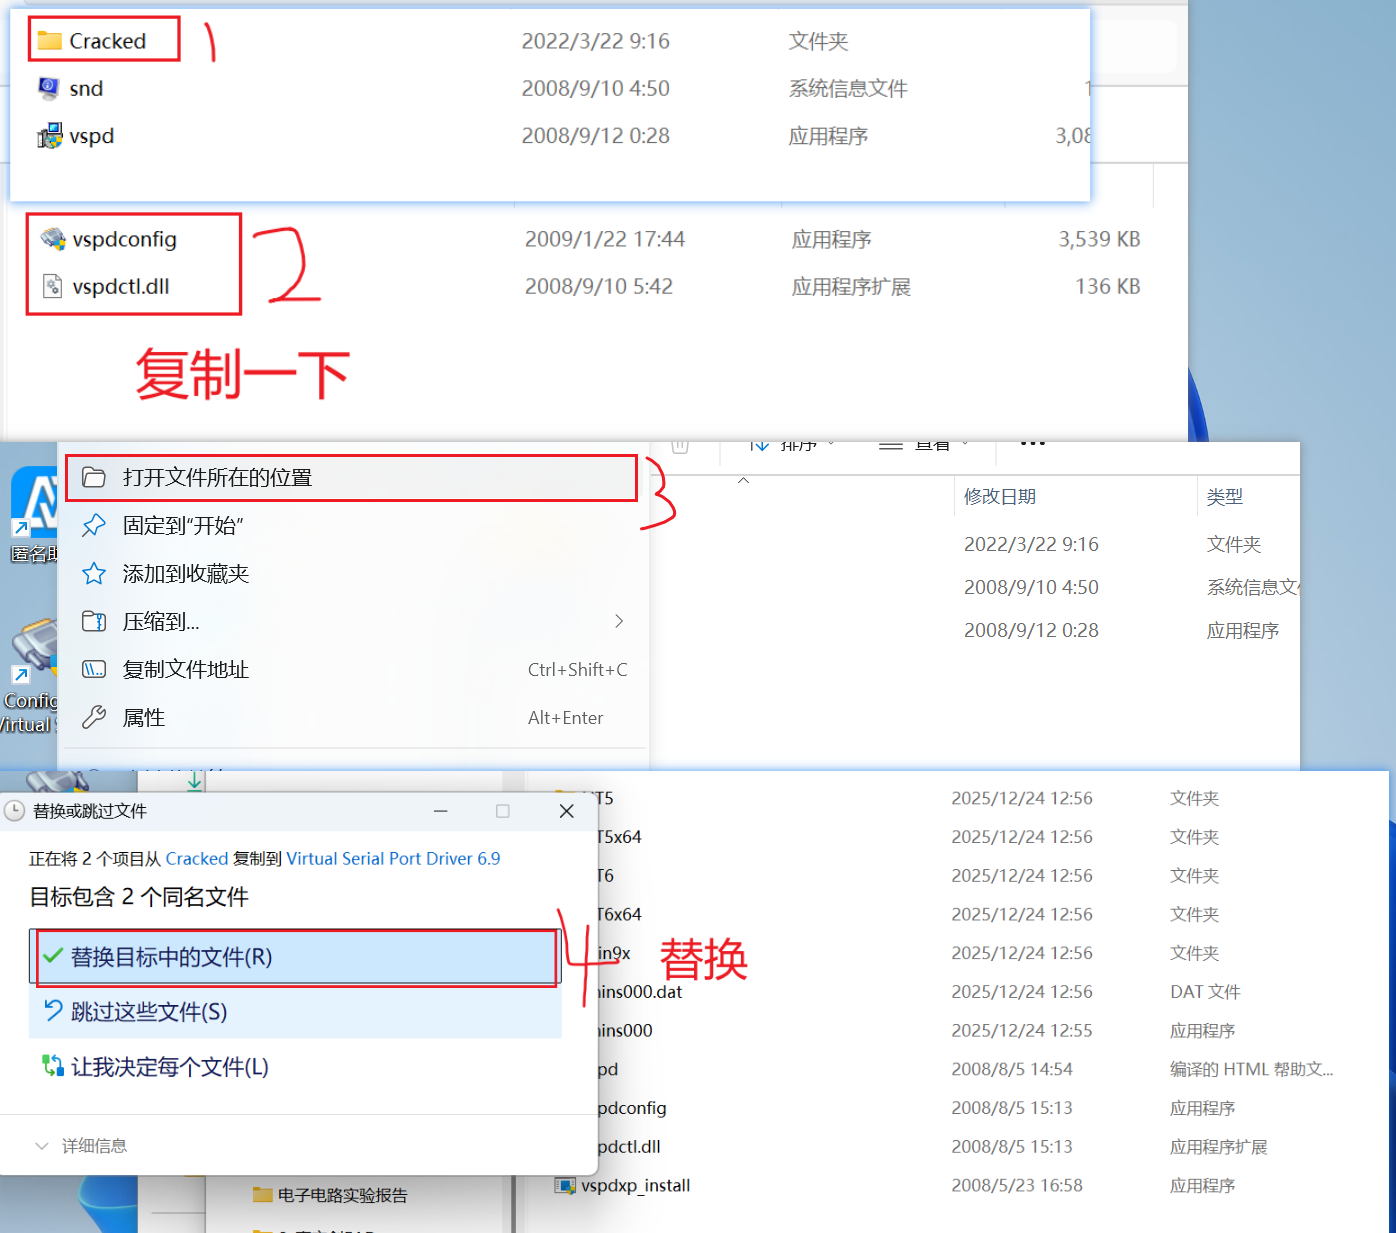Viewport: 1396px width, 1233px height.
Task: Select the 编译的 HTML 帮助文 type cell
Action: tap(1252, 1069)
